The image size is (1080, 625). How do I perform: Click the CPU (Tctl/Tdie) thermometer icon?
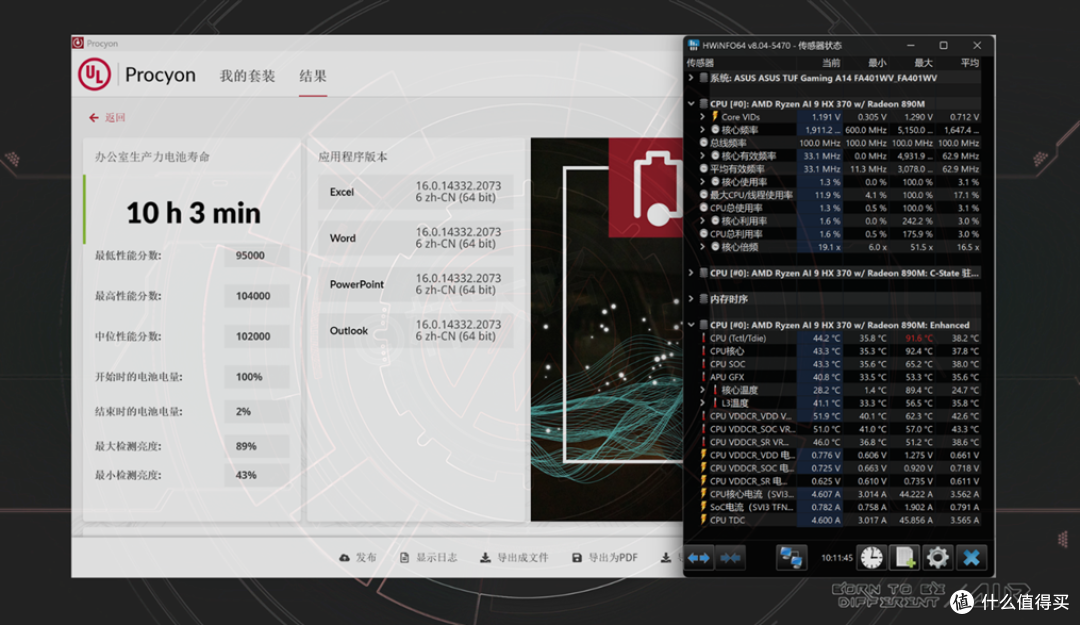tap(703, 338)
